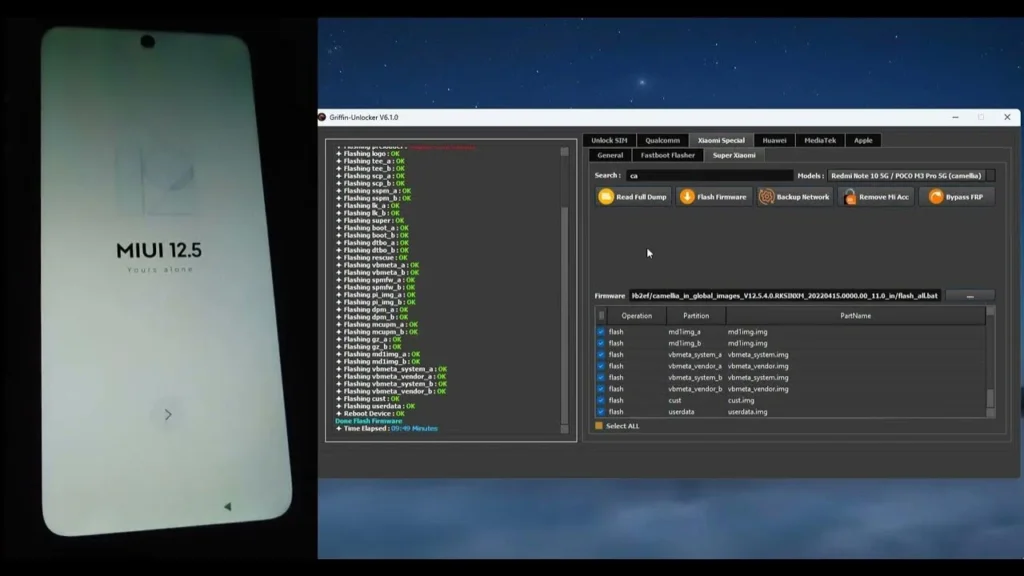Uncheck the md1img_a flash checkbox
This screenshot has width=1024, height=576.
click(x=601, y=332)
